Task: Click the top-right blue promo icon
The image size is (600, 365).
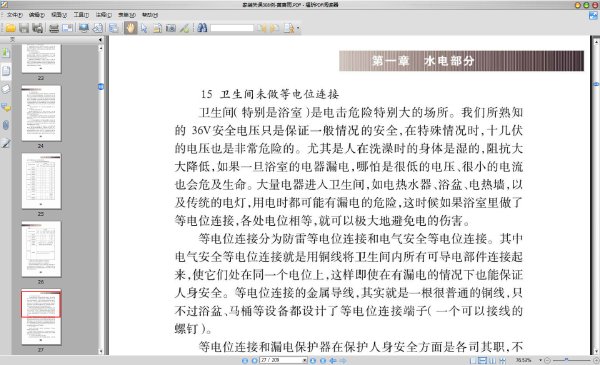Action: (593, 15)
